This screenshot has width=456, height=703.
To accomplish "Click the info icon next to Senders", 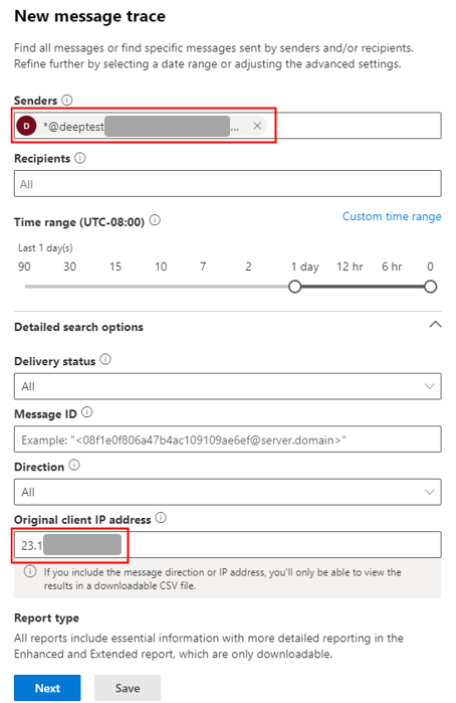I will (67, 100).
